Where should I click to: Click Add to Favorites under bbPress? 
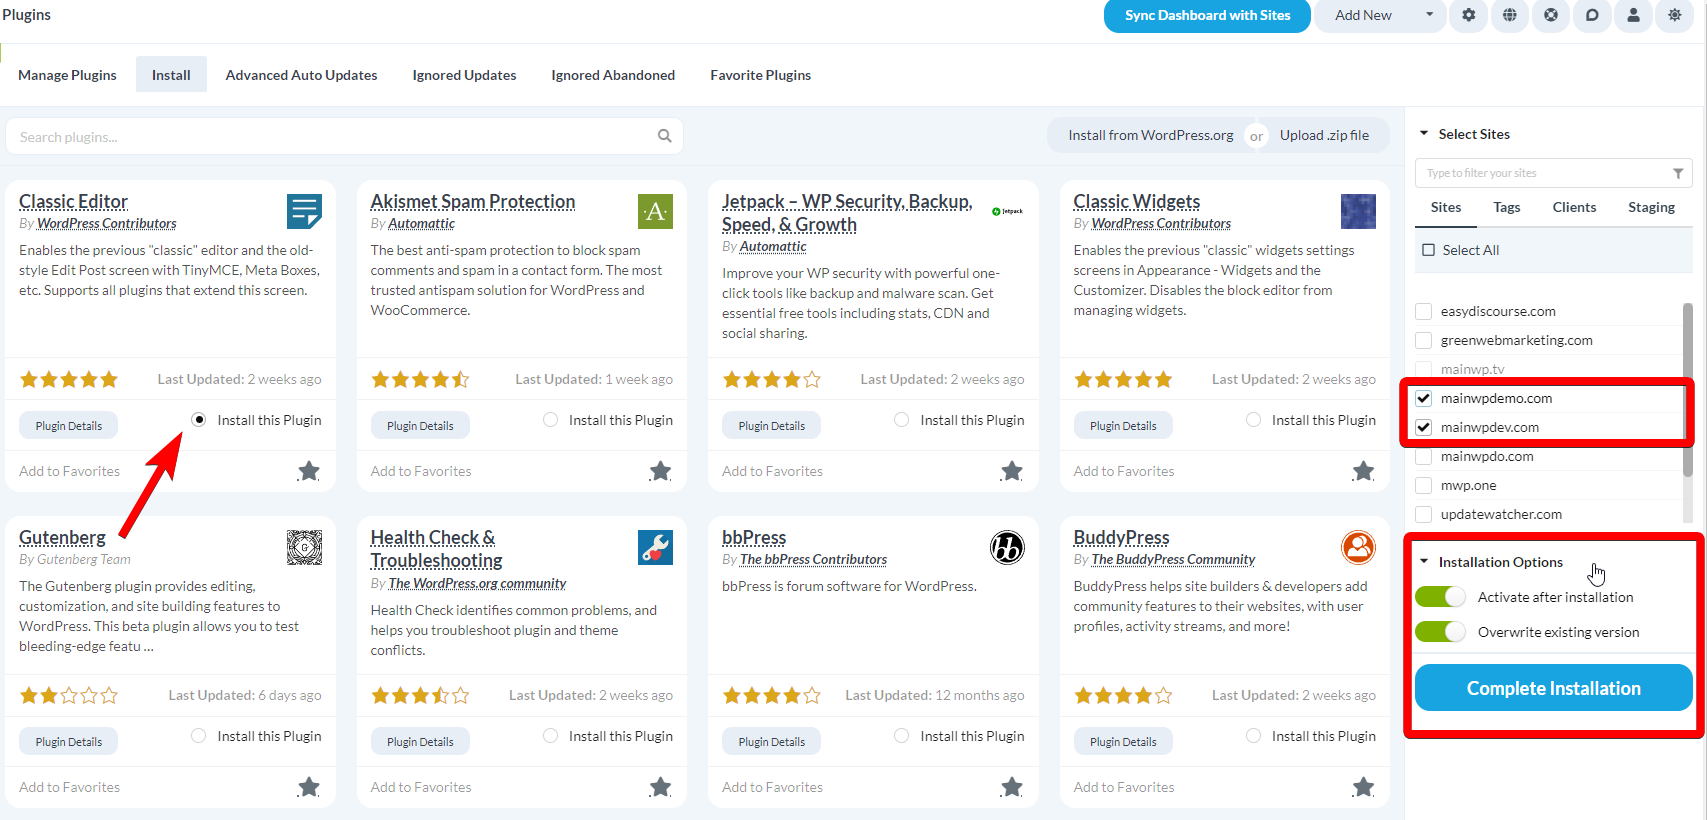772,787
